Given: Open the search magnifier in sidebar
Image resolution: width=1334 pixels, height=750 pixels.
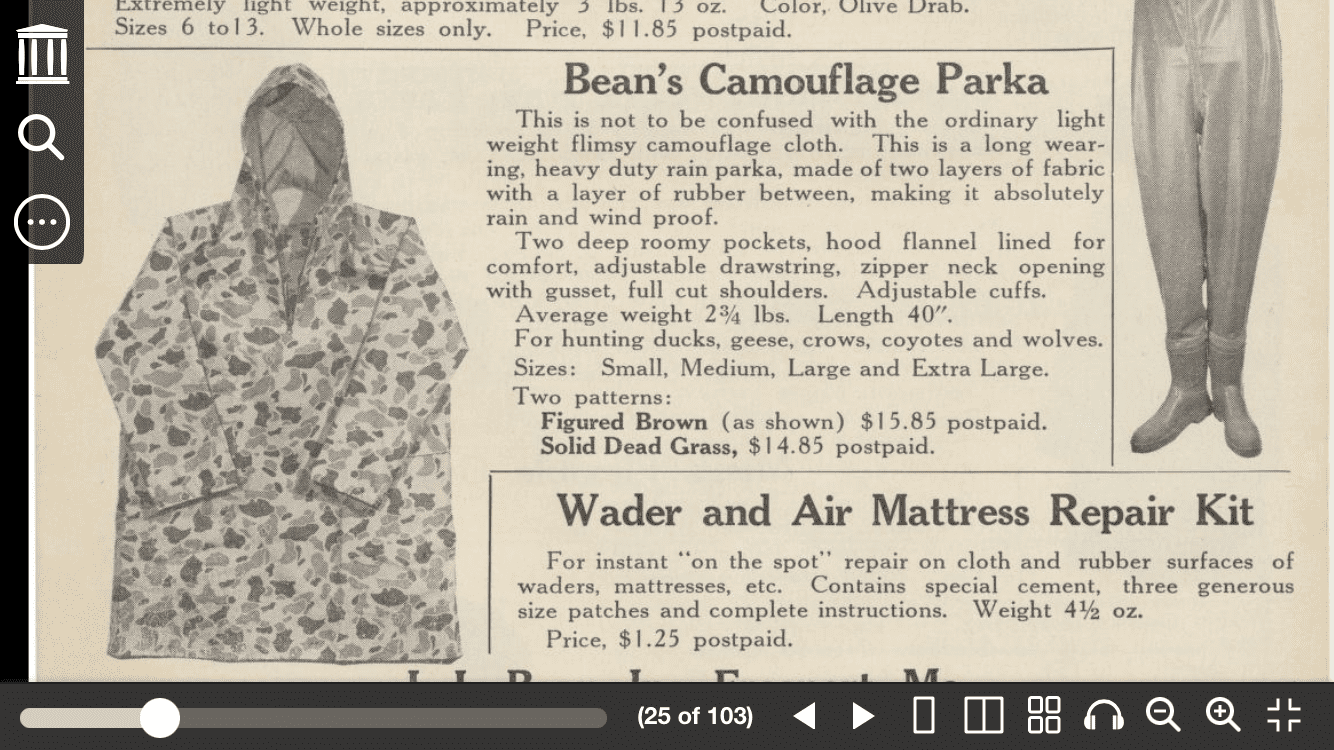Looking at the screenshot, I should click(x=42, y=138).
